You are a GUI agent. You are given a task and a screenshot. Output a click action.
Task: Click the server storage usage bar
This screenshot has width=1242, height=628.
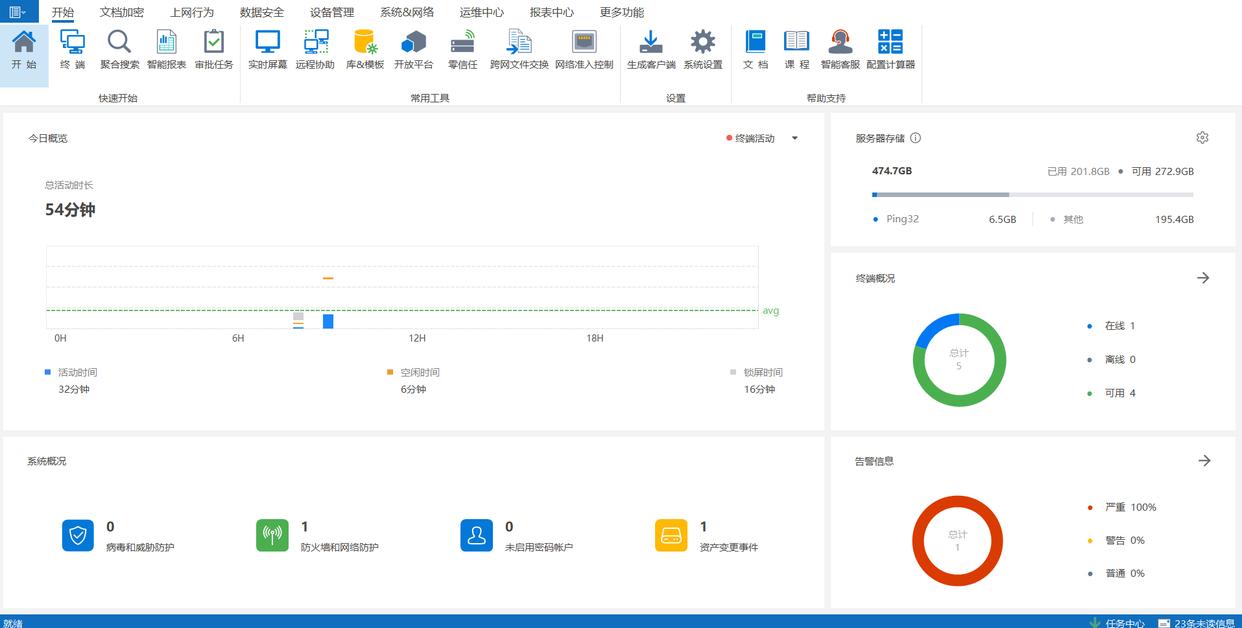tap(1032, 194)
